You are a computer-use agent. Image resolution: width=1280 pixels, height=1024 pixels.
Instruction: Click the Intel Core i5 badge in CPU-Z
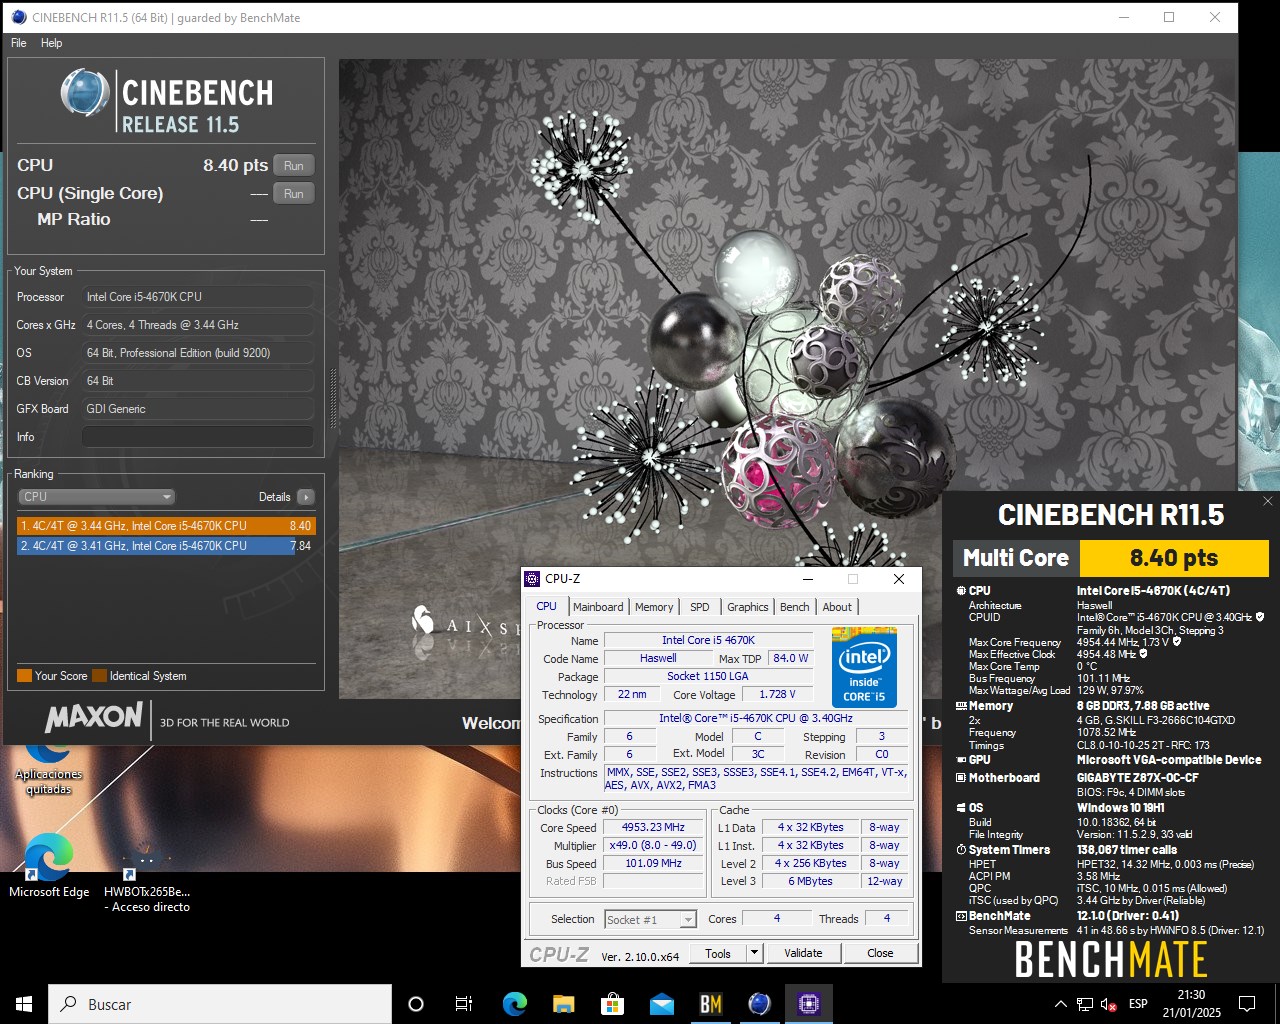(x=864, y=667)
